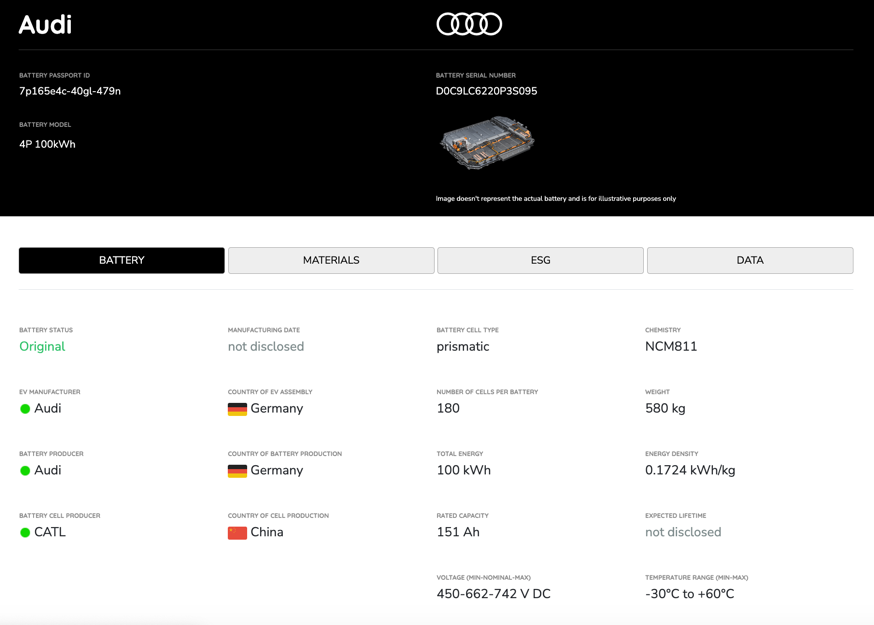Click green status dot beside EV manufacturer Audi
Screen dimensions: 874x625
(25, 409)
